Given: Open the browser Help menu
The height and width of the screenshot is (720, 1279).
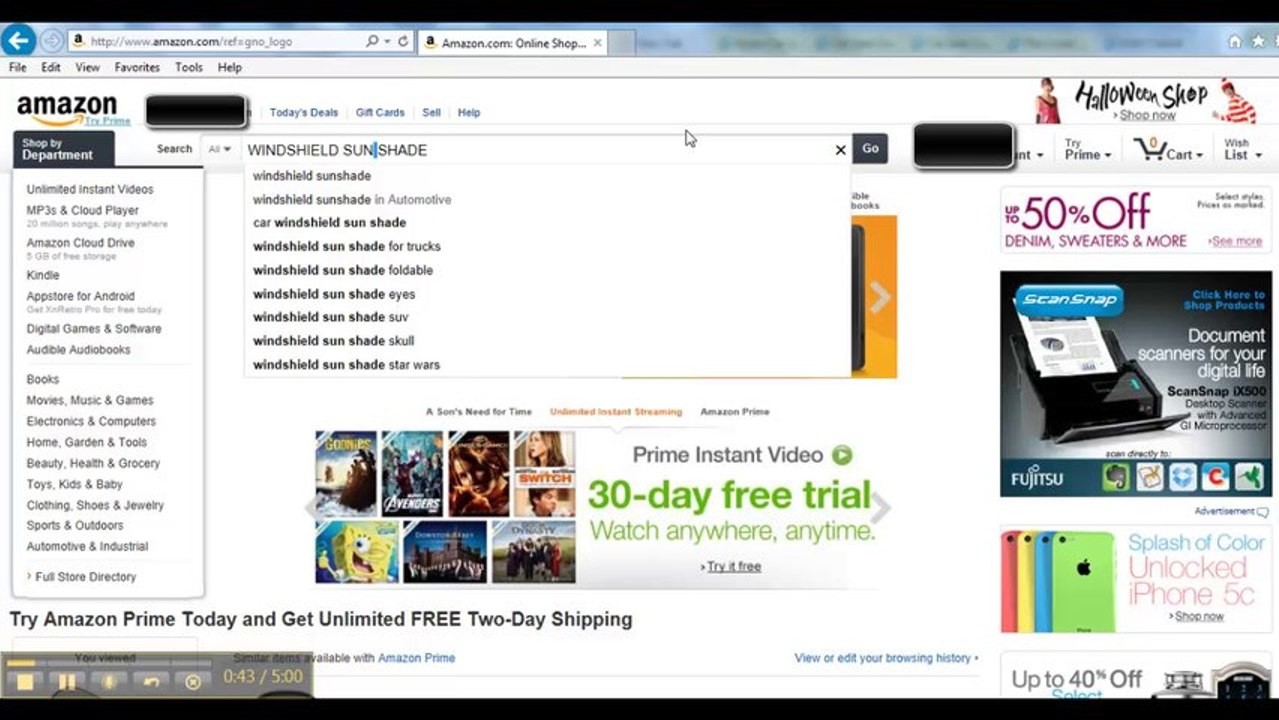Looking at the screenshot, I should click(x=230, y=68).
